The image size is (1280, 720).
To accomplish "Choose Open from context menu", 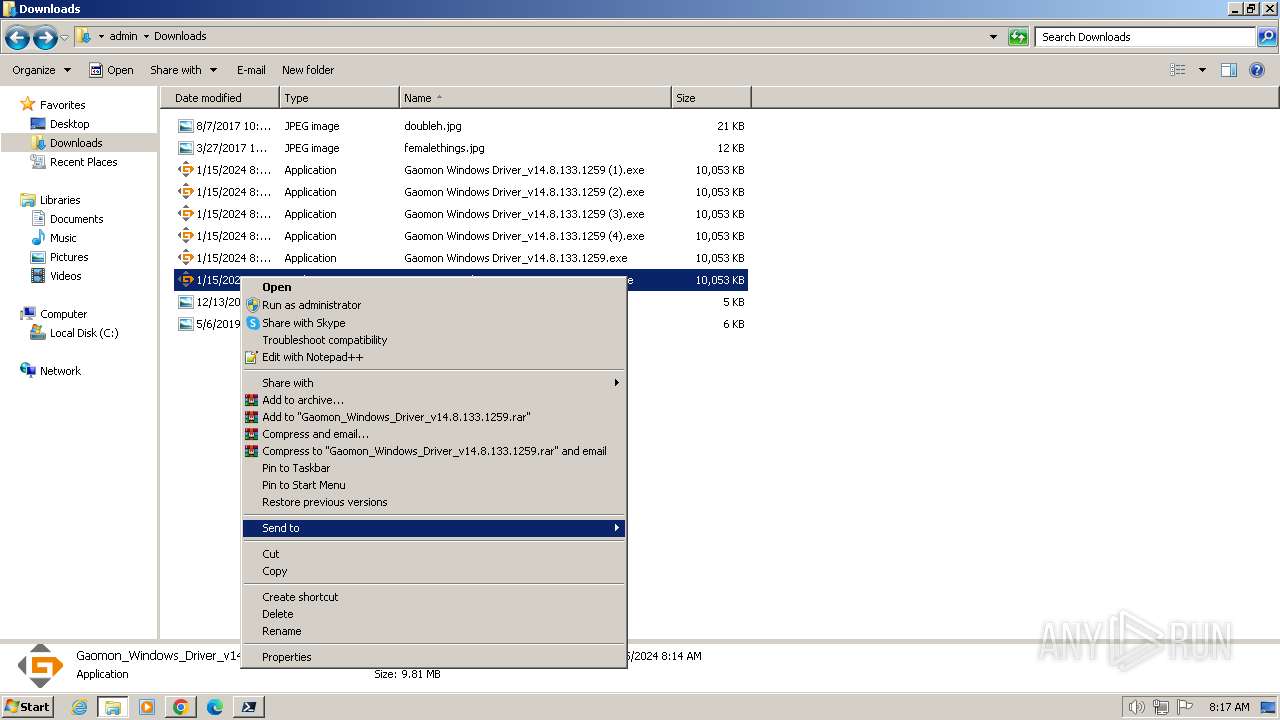I will pos(434,287).
